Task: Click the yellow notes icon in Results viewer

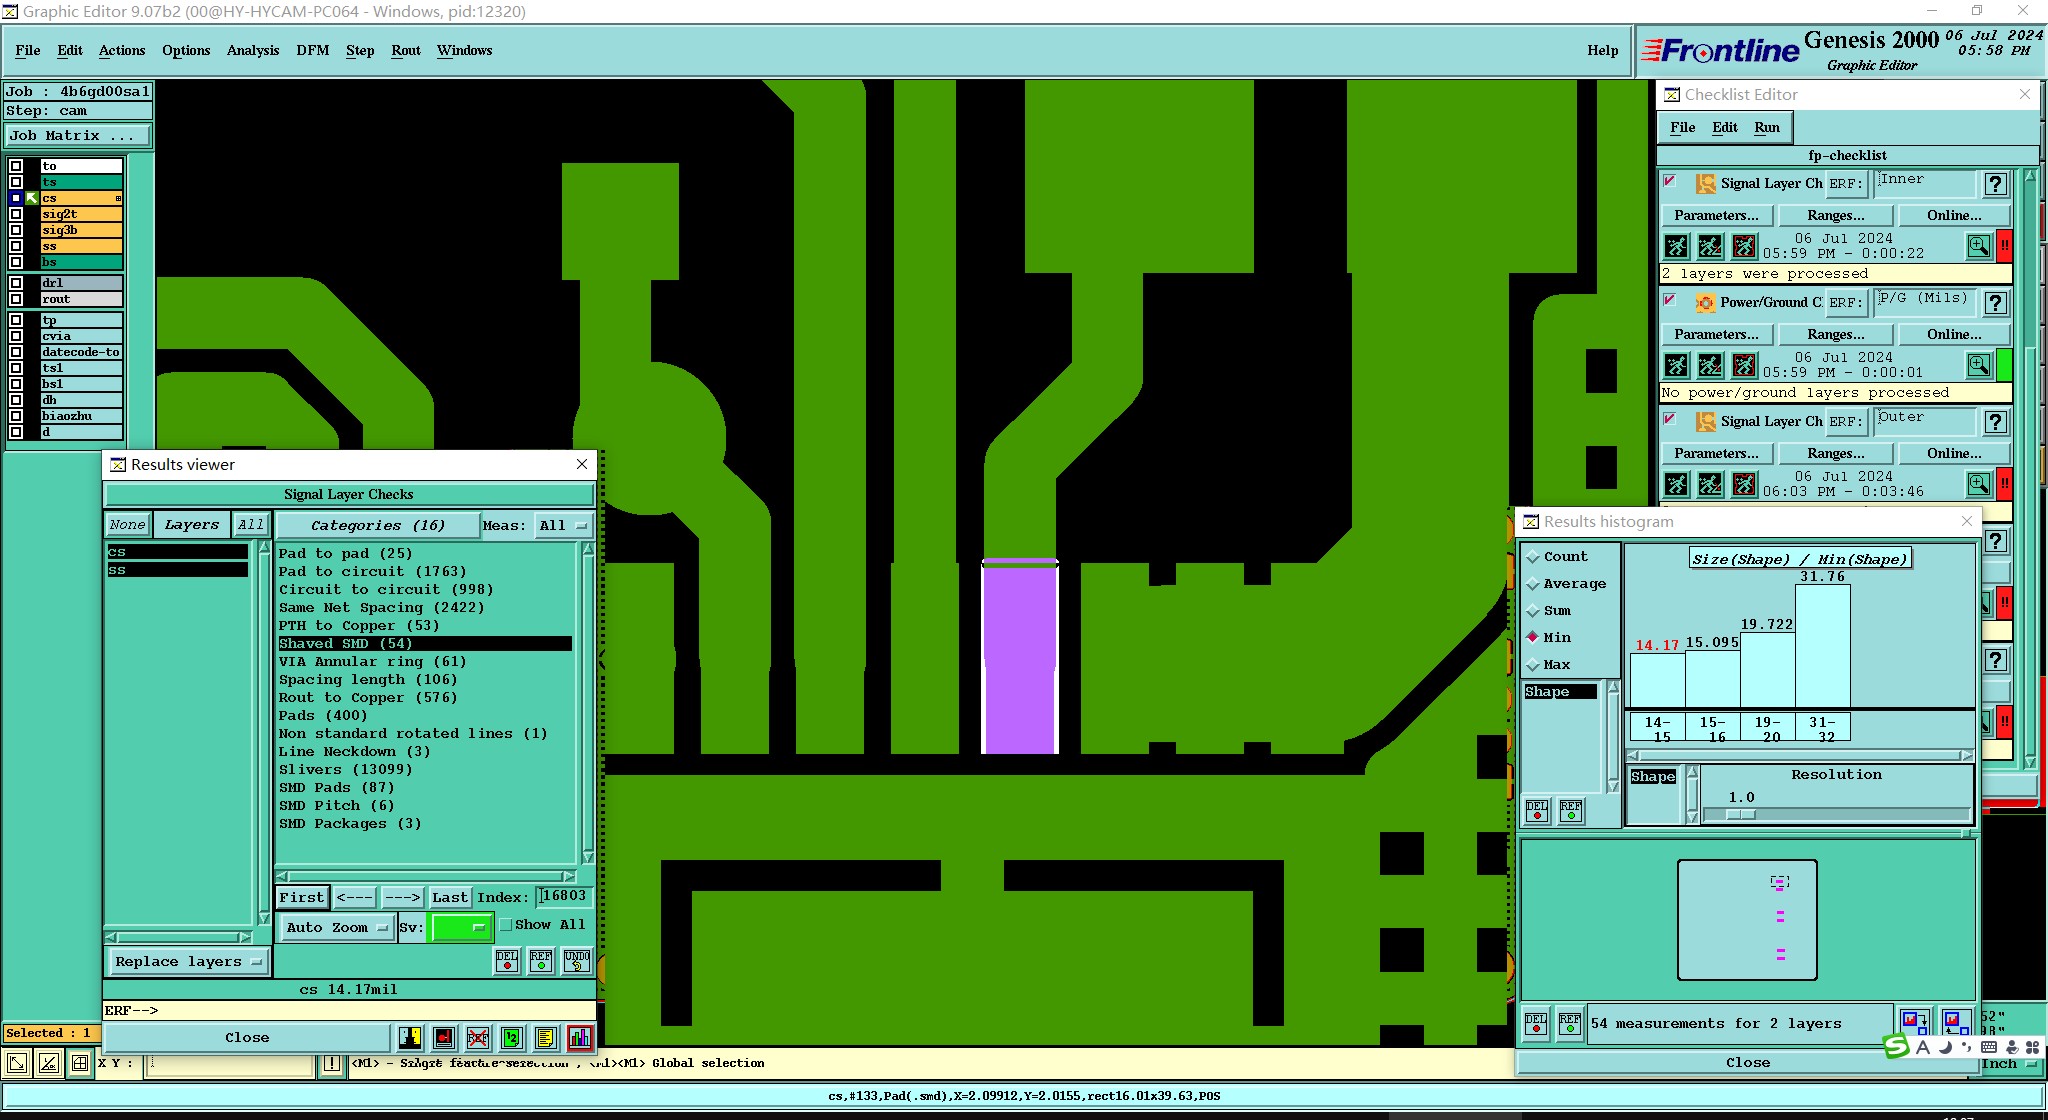Action: point(545,1038)
